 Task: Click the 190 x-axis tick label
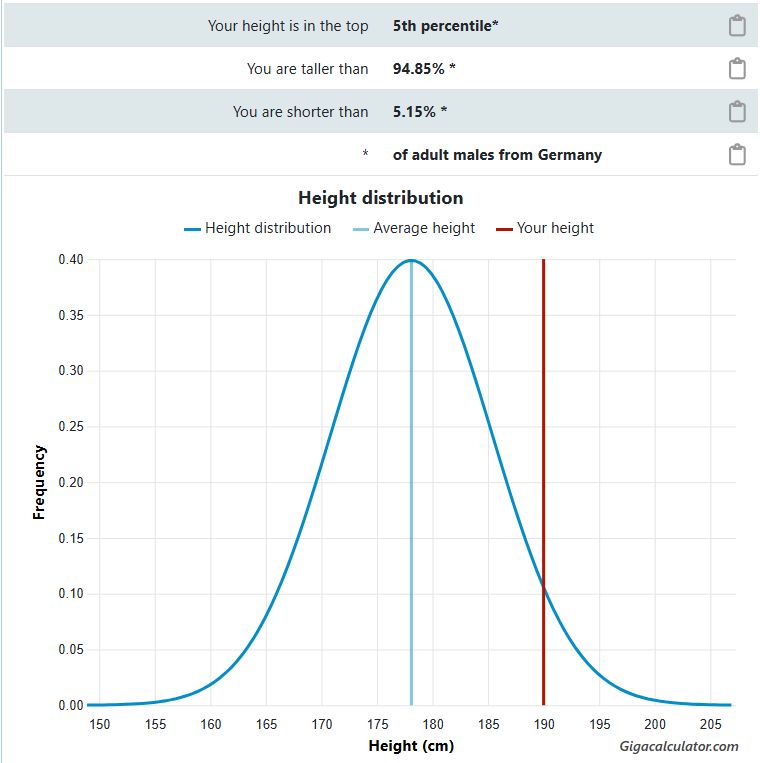coord(544,724)
